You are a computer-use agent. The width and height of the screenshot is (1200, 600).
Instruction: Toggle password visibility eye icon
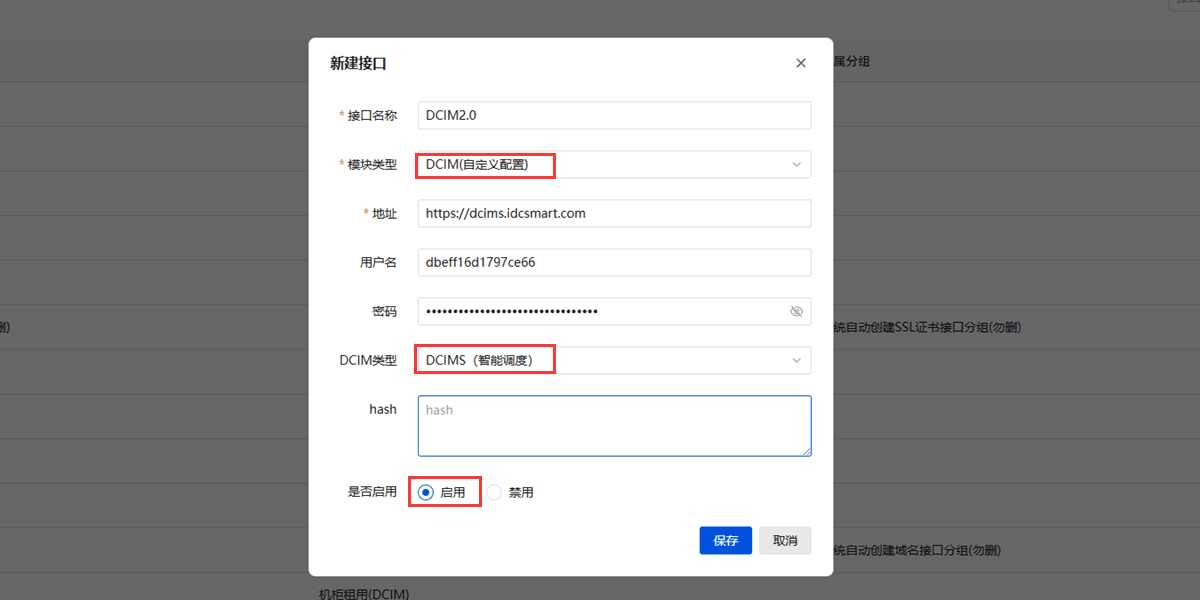(797, 311)
